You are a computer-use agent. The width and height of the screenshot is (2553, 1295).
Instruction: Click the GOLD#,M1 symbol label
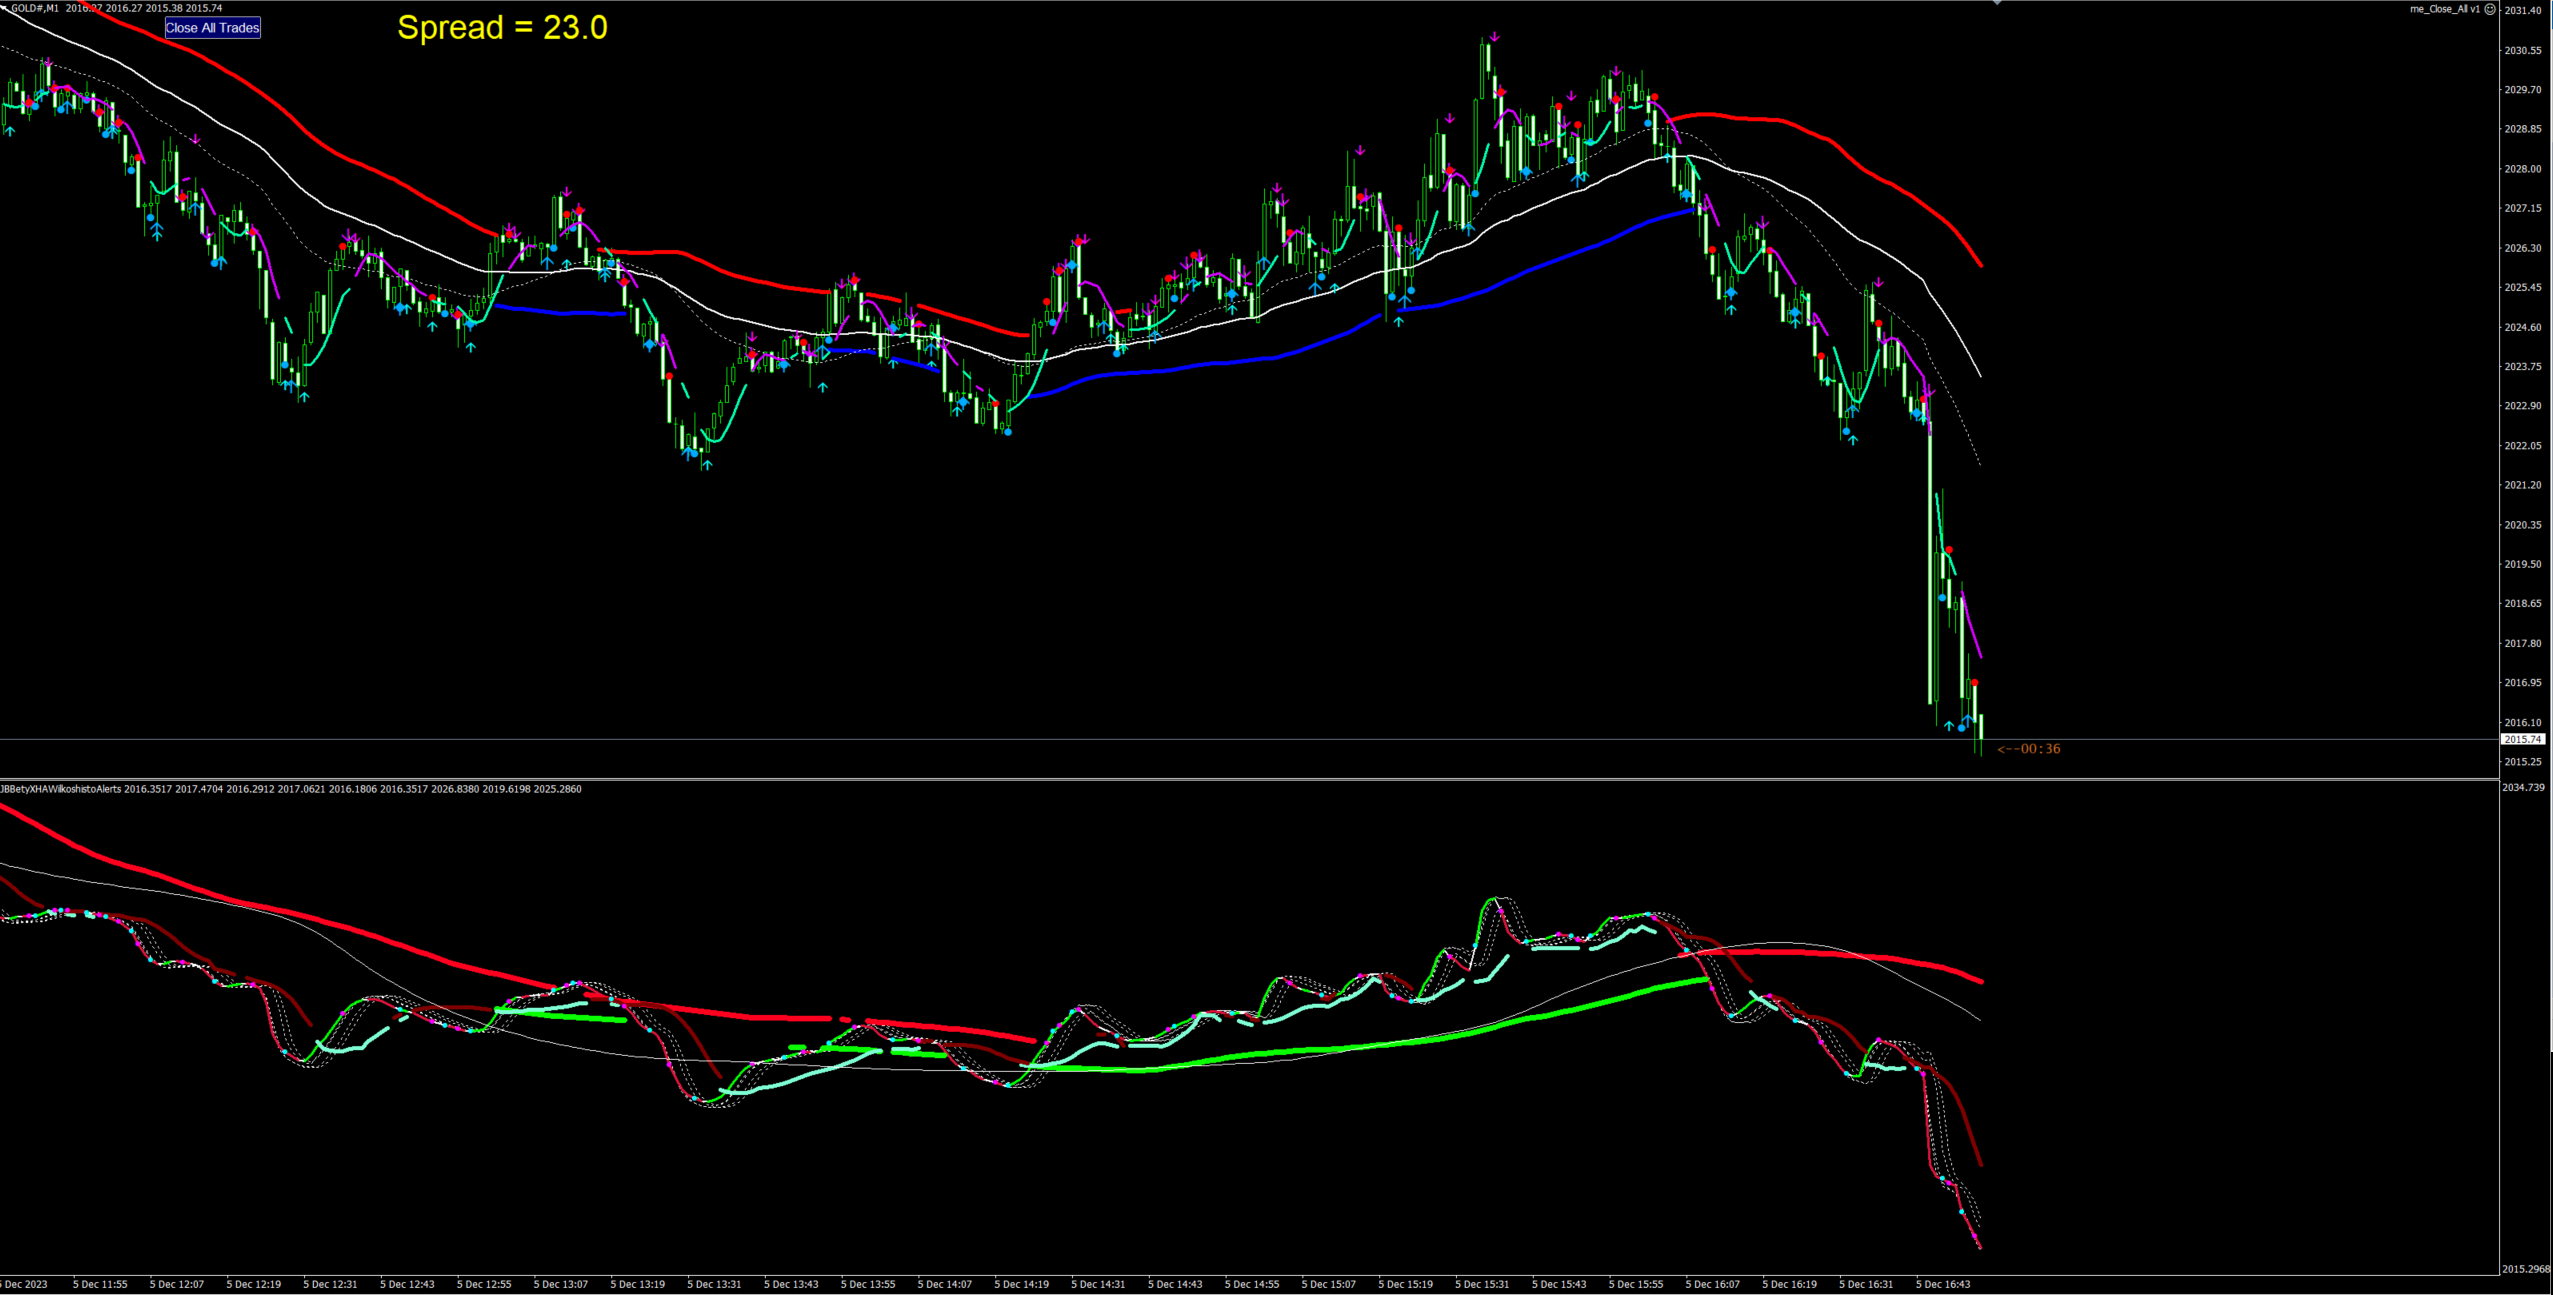[x=34, y=8]
